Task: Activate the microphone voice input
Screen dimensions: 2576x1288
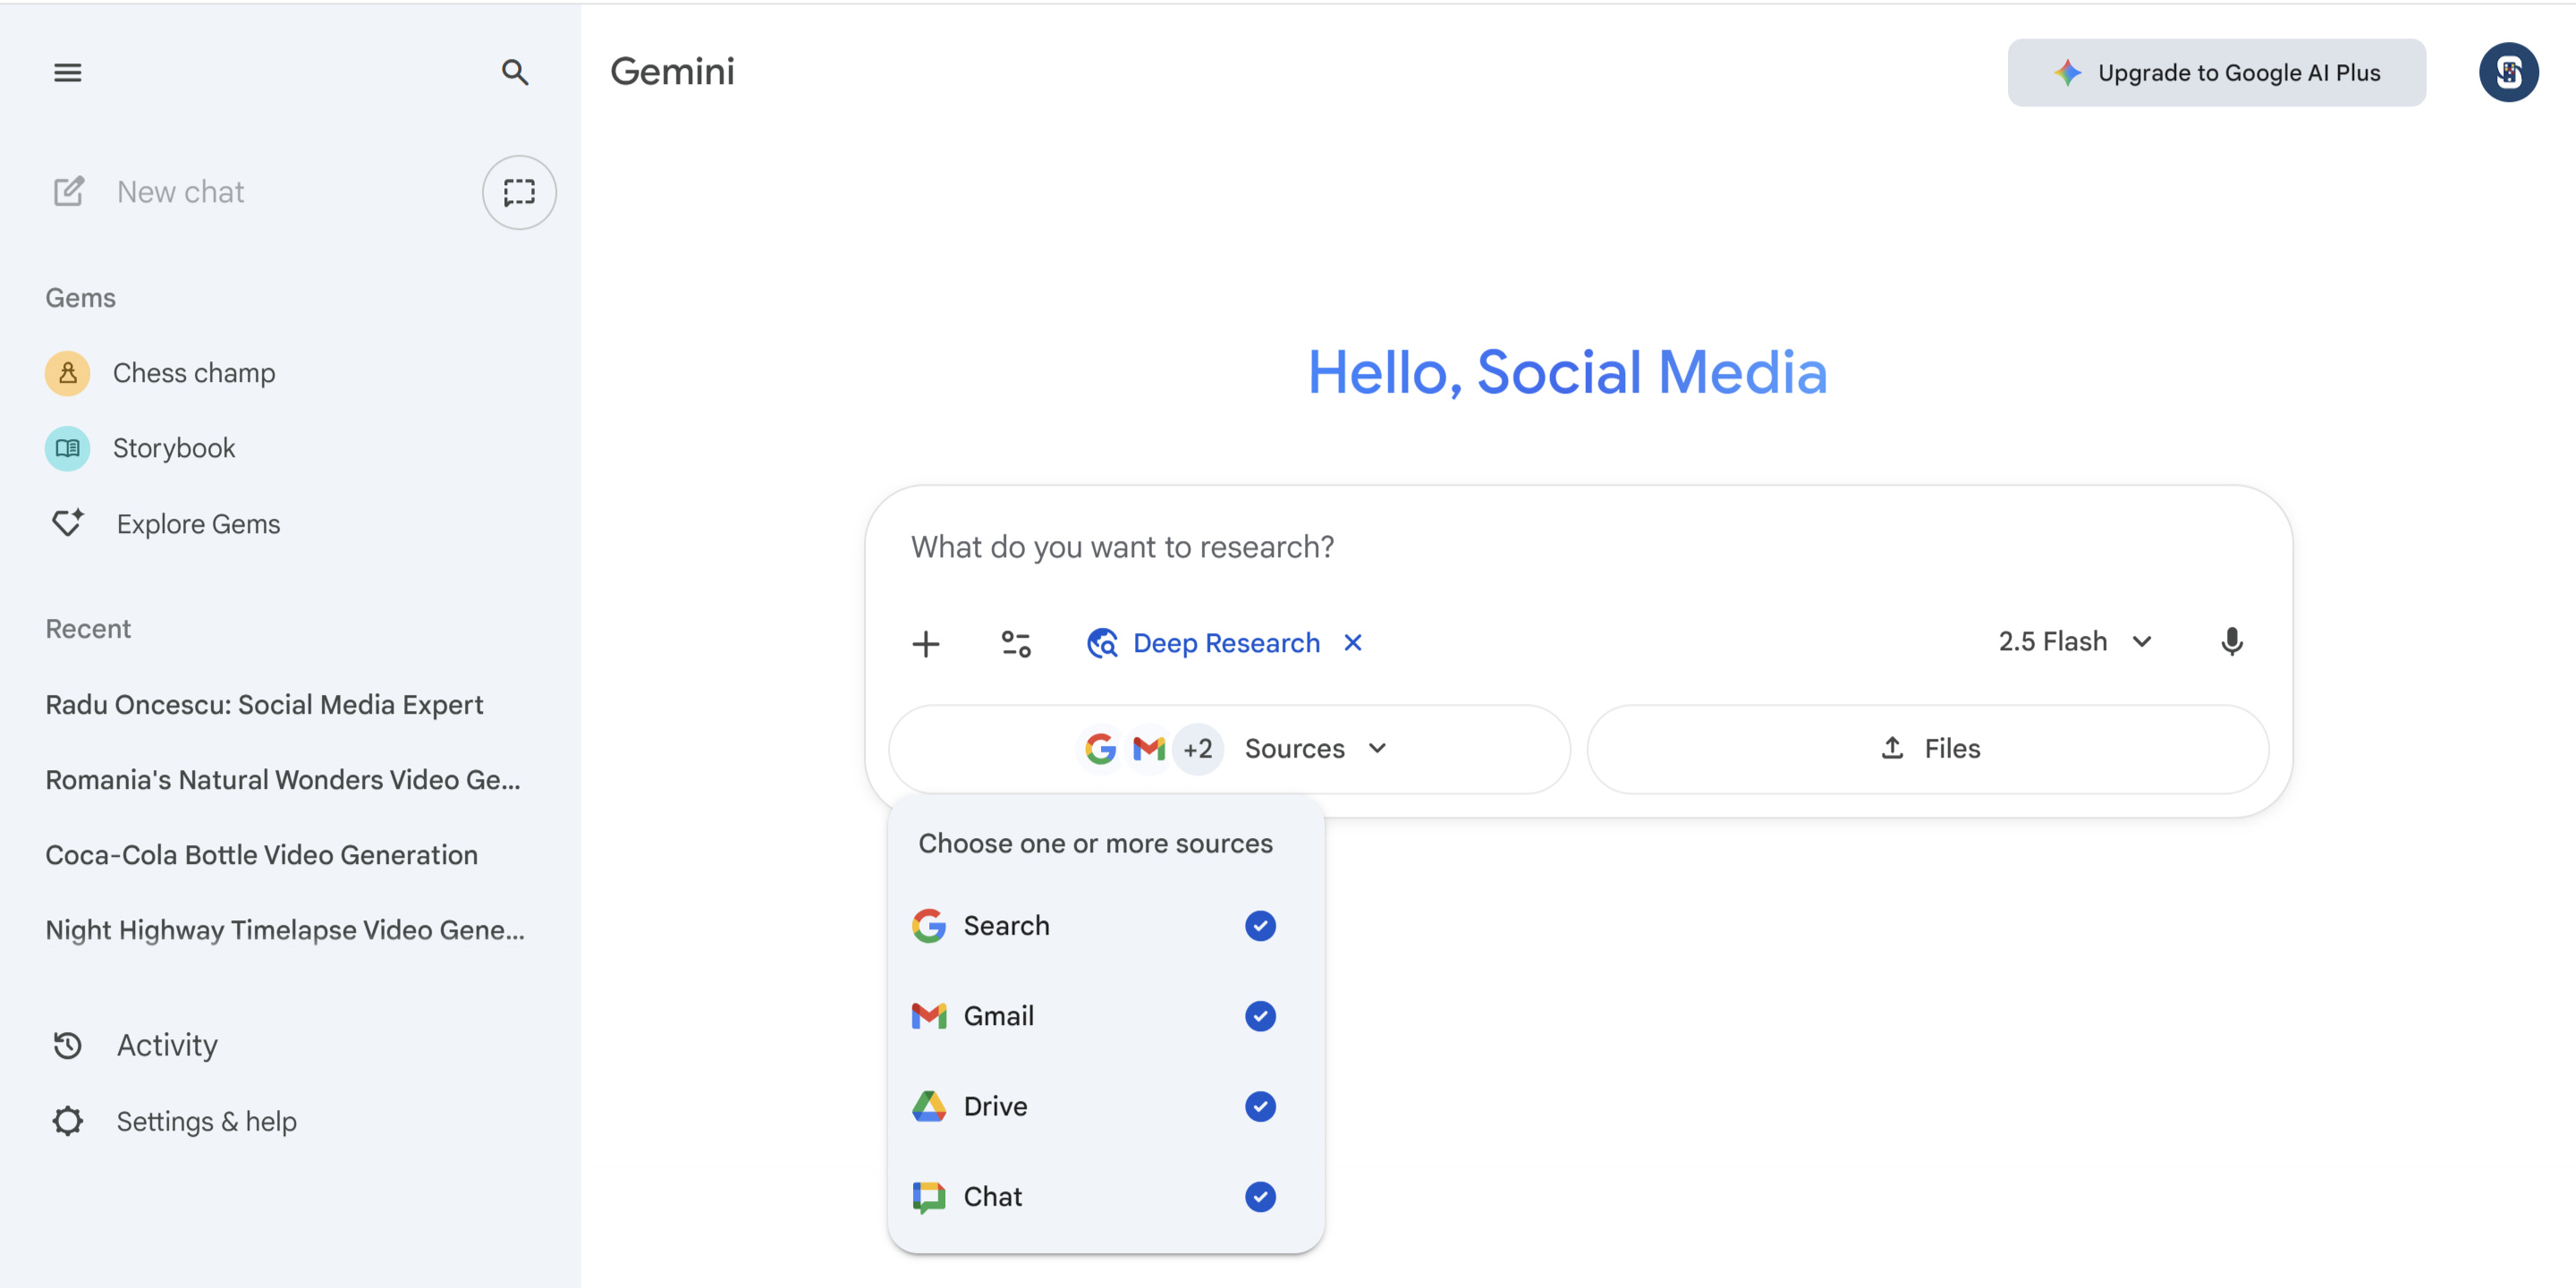Action: click(2231, 642)
